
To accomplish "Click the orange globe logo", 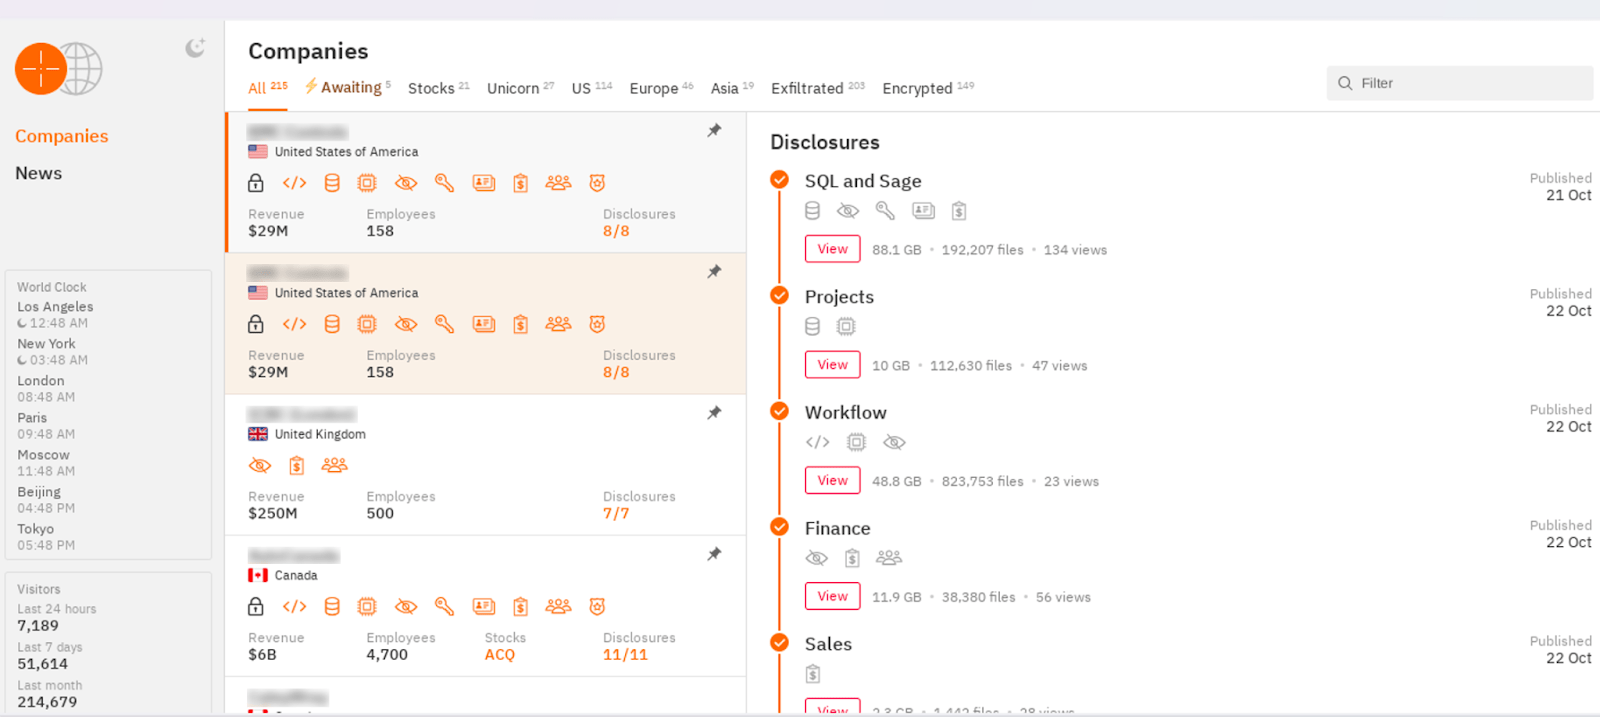I will 58,69.
